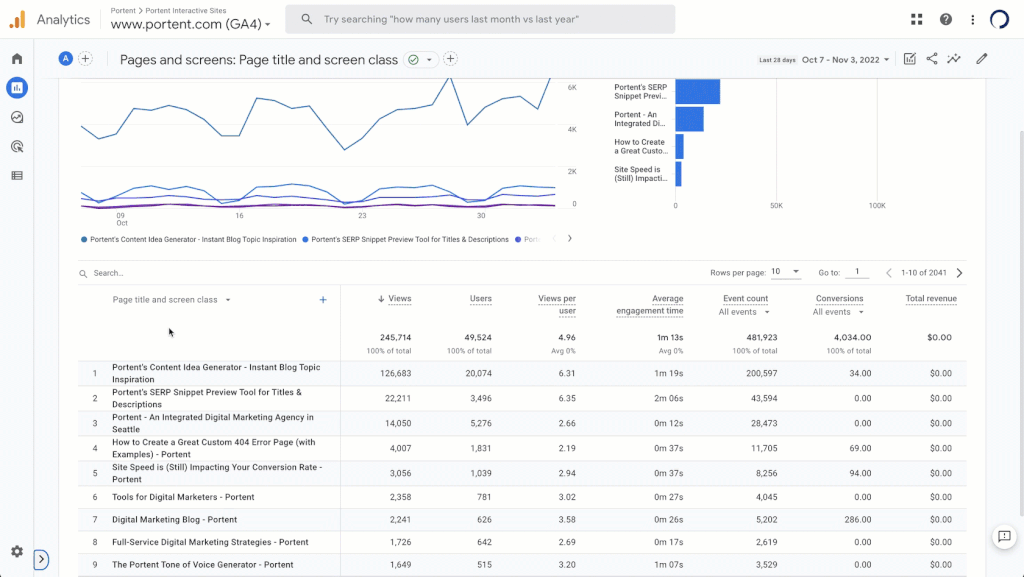
Task: Open the report status checkmark dropdown
Action: (x=420, y=59)
